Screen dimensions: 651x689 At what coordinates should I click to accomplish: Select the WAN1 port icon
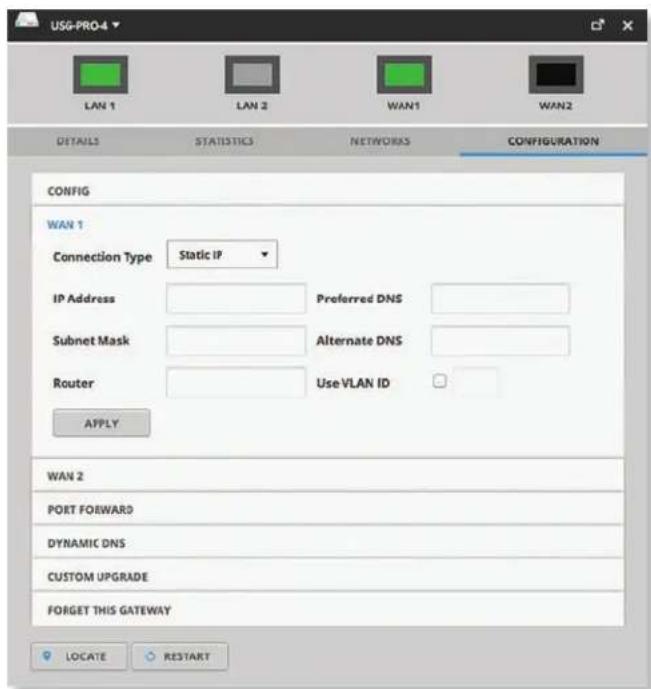(x=404, y=75)
